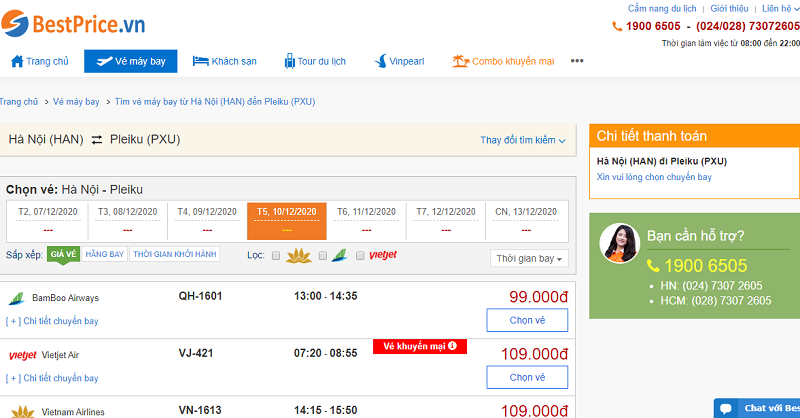Viewport: 800px width, 418px height.
Task: Click Chọn vé for QH-1601 flight
Action: coord(527,320)
